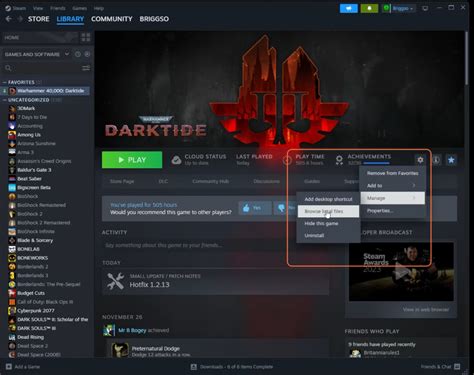
Task: Select Browse local files in submenu
Action: point(328,211)
